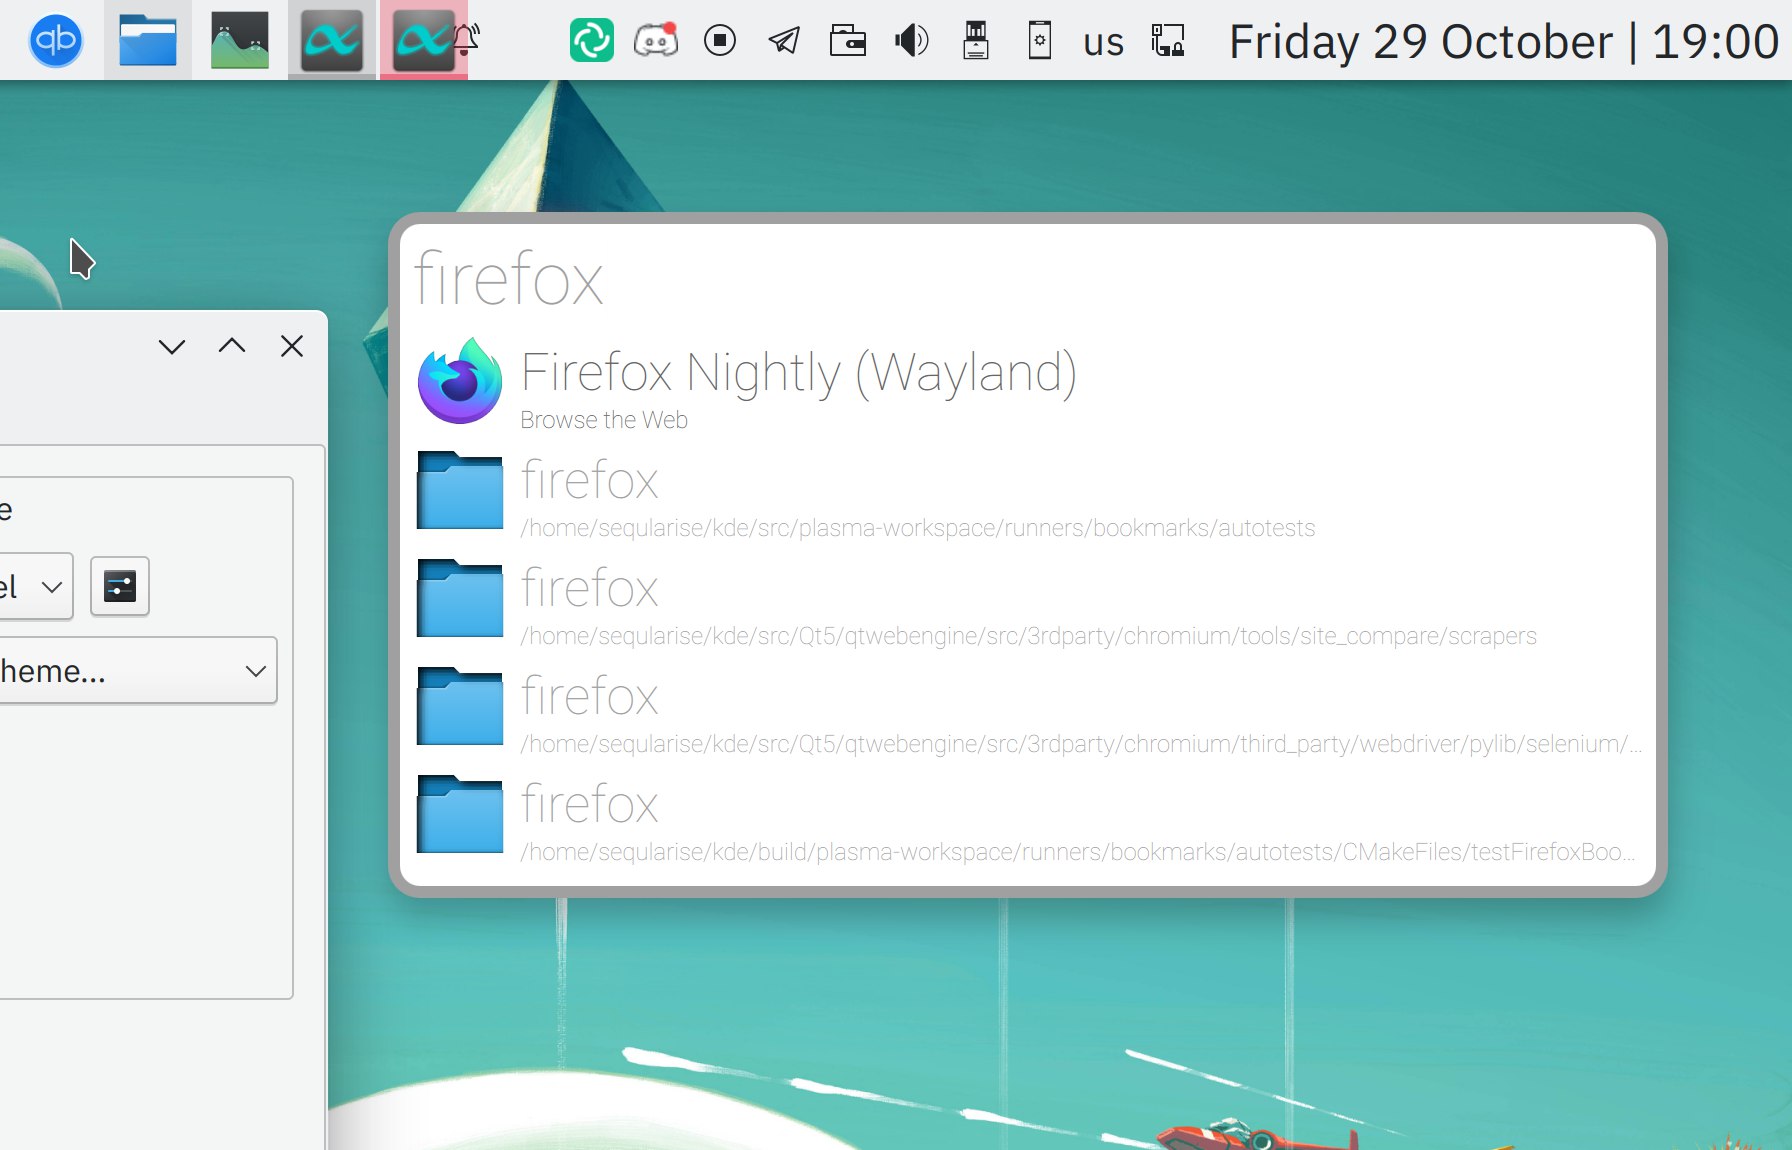1792x1150 pixels.
Task: Switch to the first Akregator-style task icon
Action: coord(332,41)
